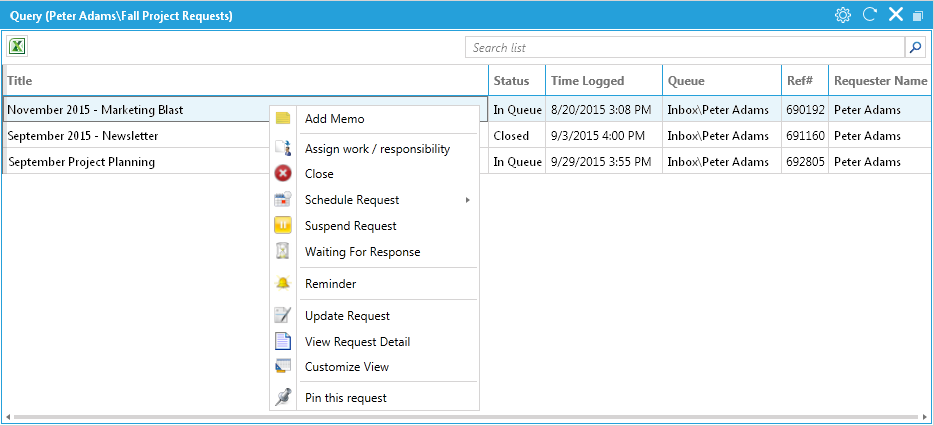Click the Excel export icon
The height and width of the screenshot is (426, 934).
(x=17, y=46)
